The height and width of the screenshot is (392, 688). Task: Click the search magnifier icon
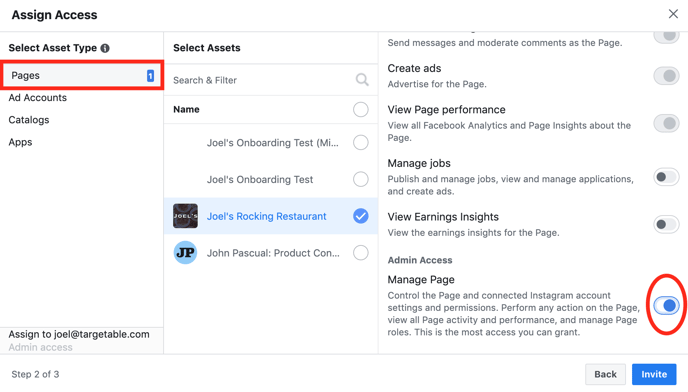(362, 80)
